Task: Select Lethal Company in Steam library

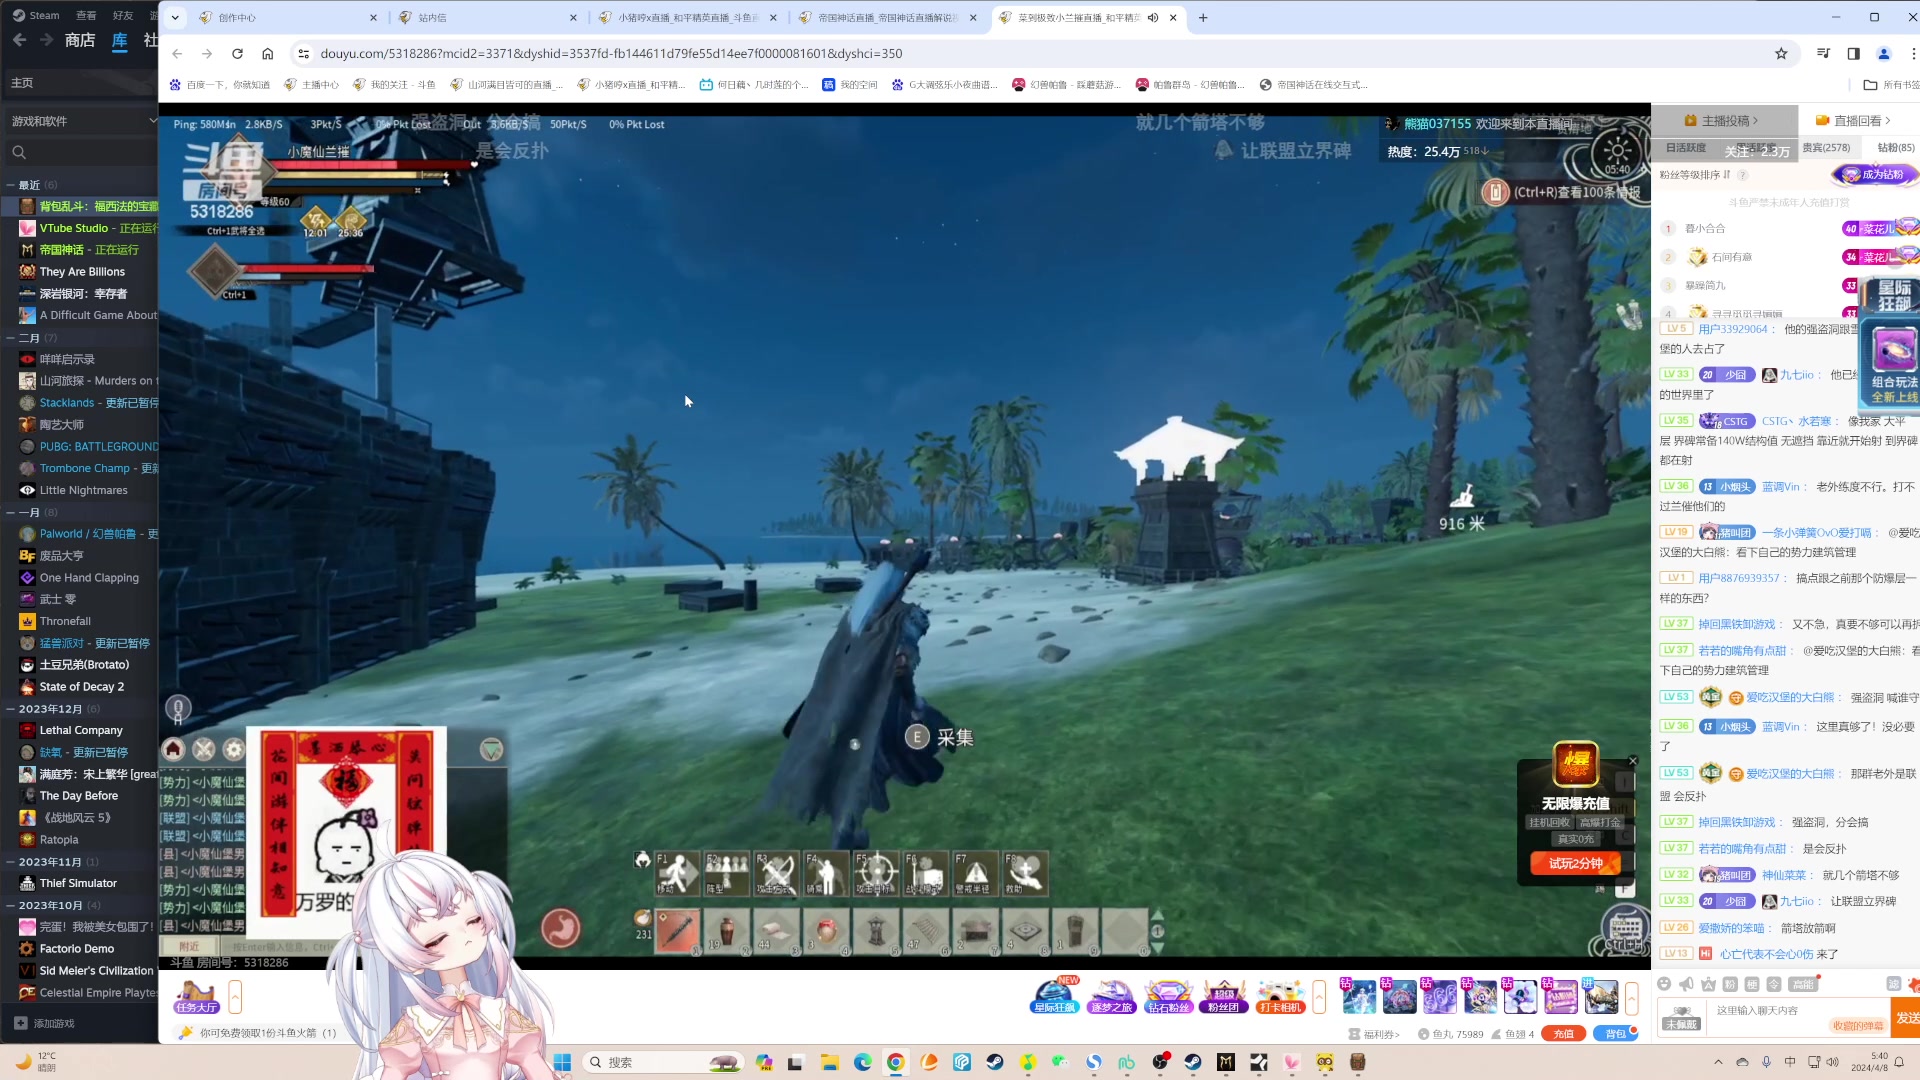Action: click(81, 730)
